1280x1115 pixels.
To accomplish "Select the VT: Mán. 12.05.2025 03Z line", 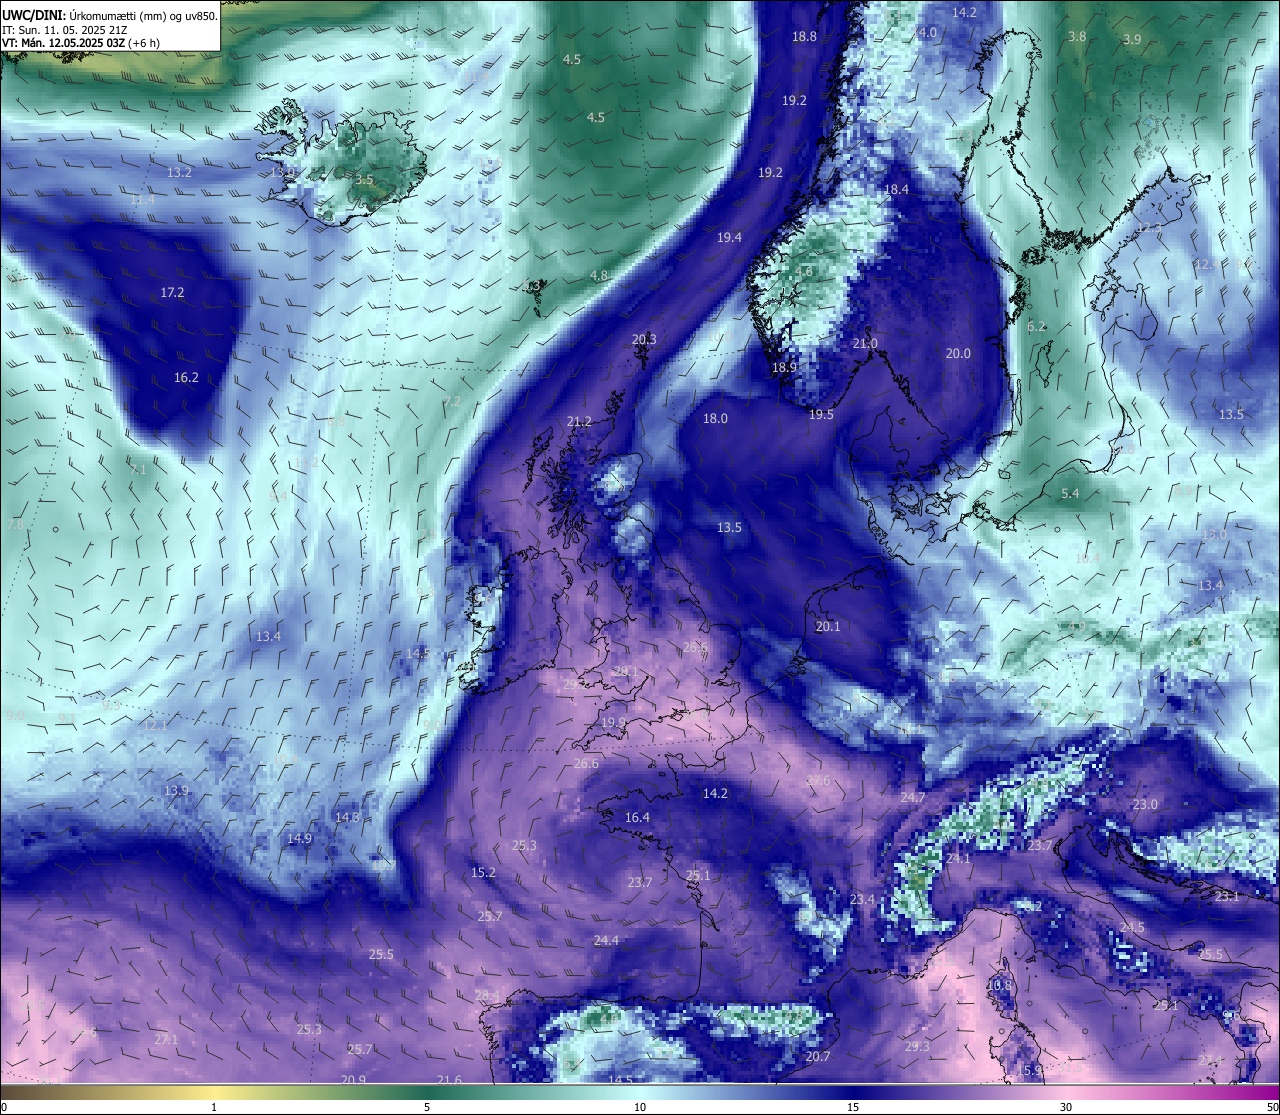I will pyautogui.click(x=81, y=43).
